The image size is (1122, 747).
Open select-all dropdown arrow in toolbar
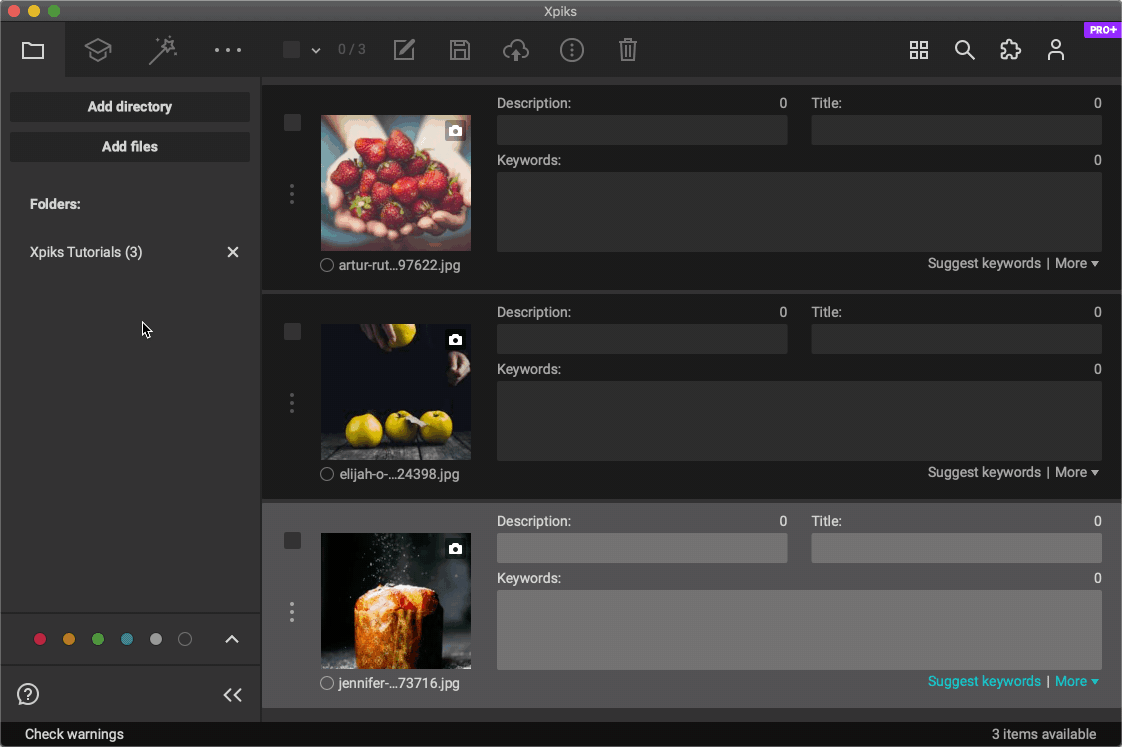pyautogui.click(x=316, y=50)
